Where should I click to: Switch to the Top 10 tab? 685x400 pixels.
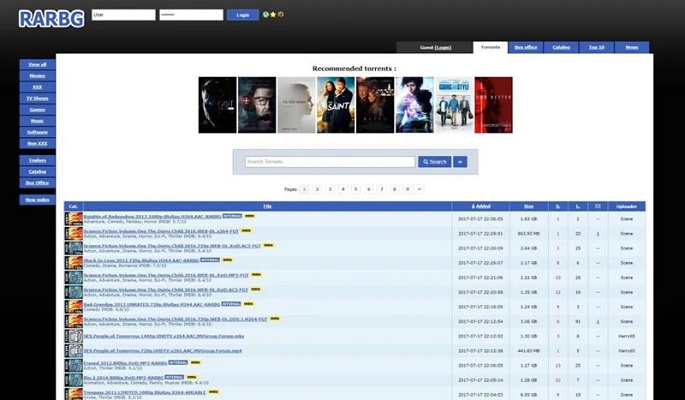596,47
